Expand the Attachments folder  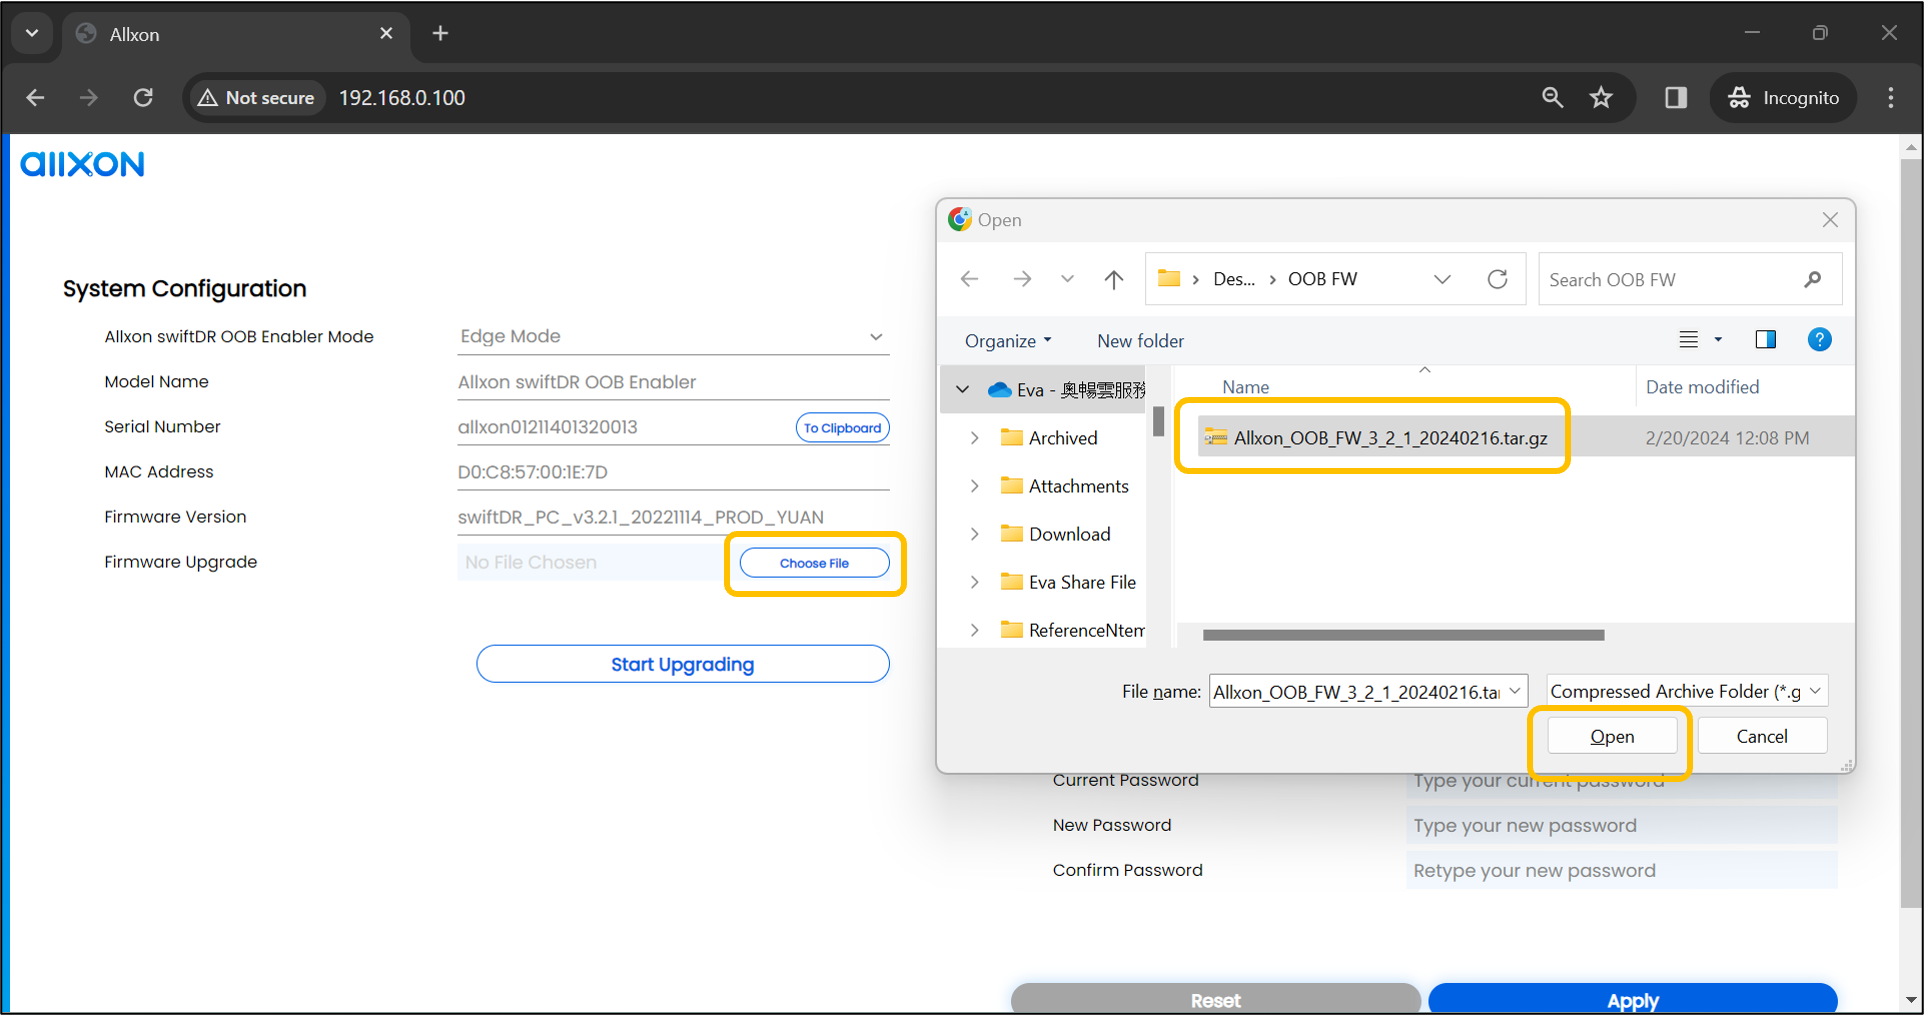click(974, 486)
